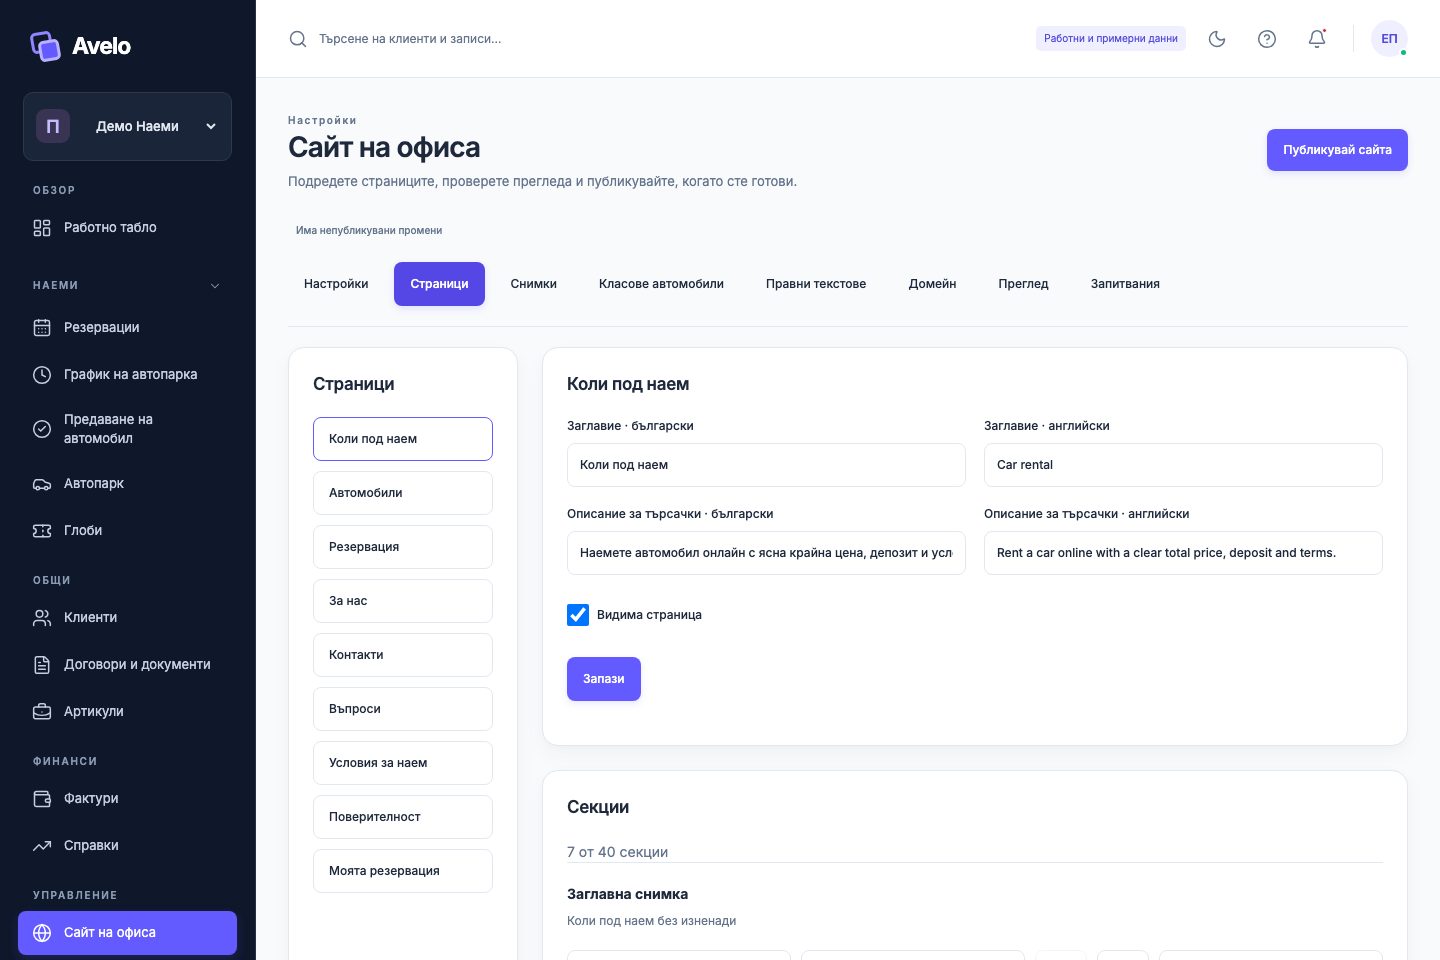Click the Заглавие · български input field
This screenshot has height=960, width=1440.
coord(766,465)
